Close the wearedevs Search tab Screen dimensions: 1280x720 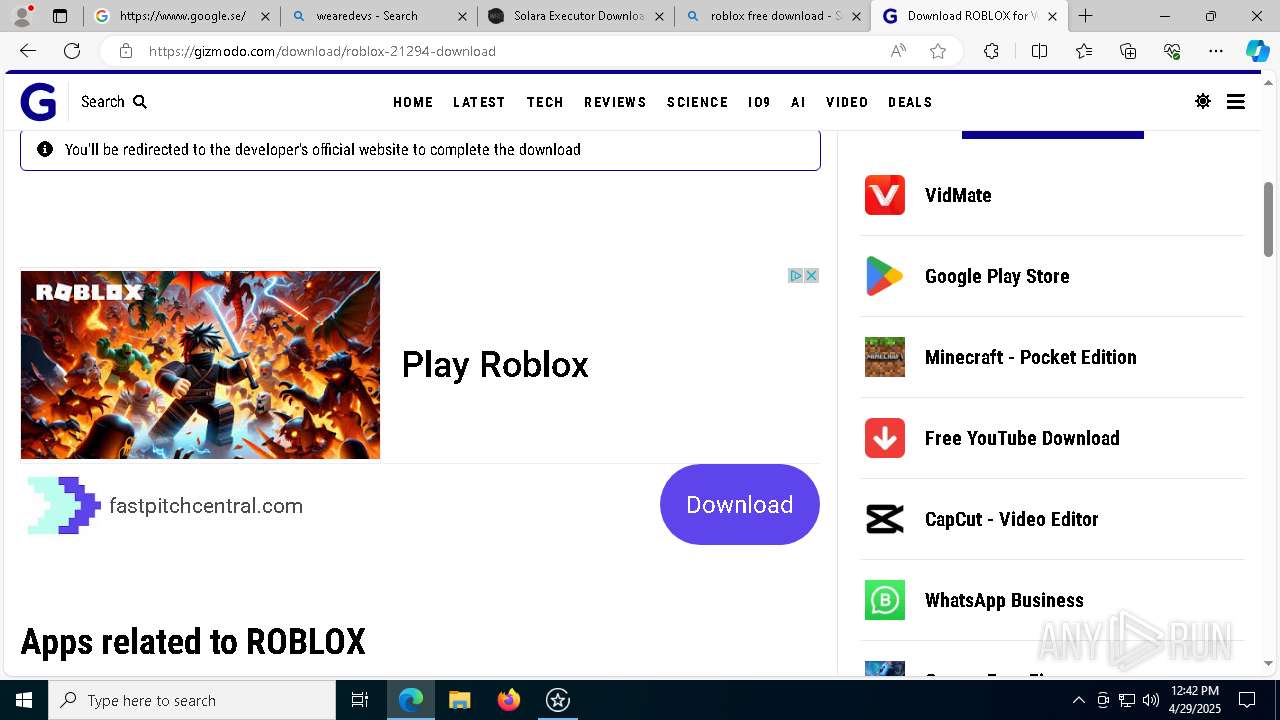coord(462,16)
